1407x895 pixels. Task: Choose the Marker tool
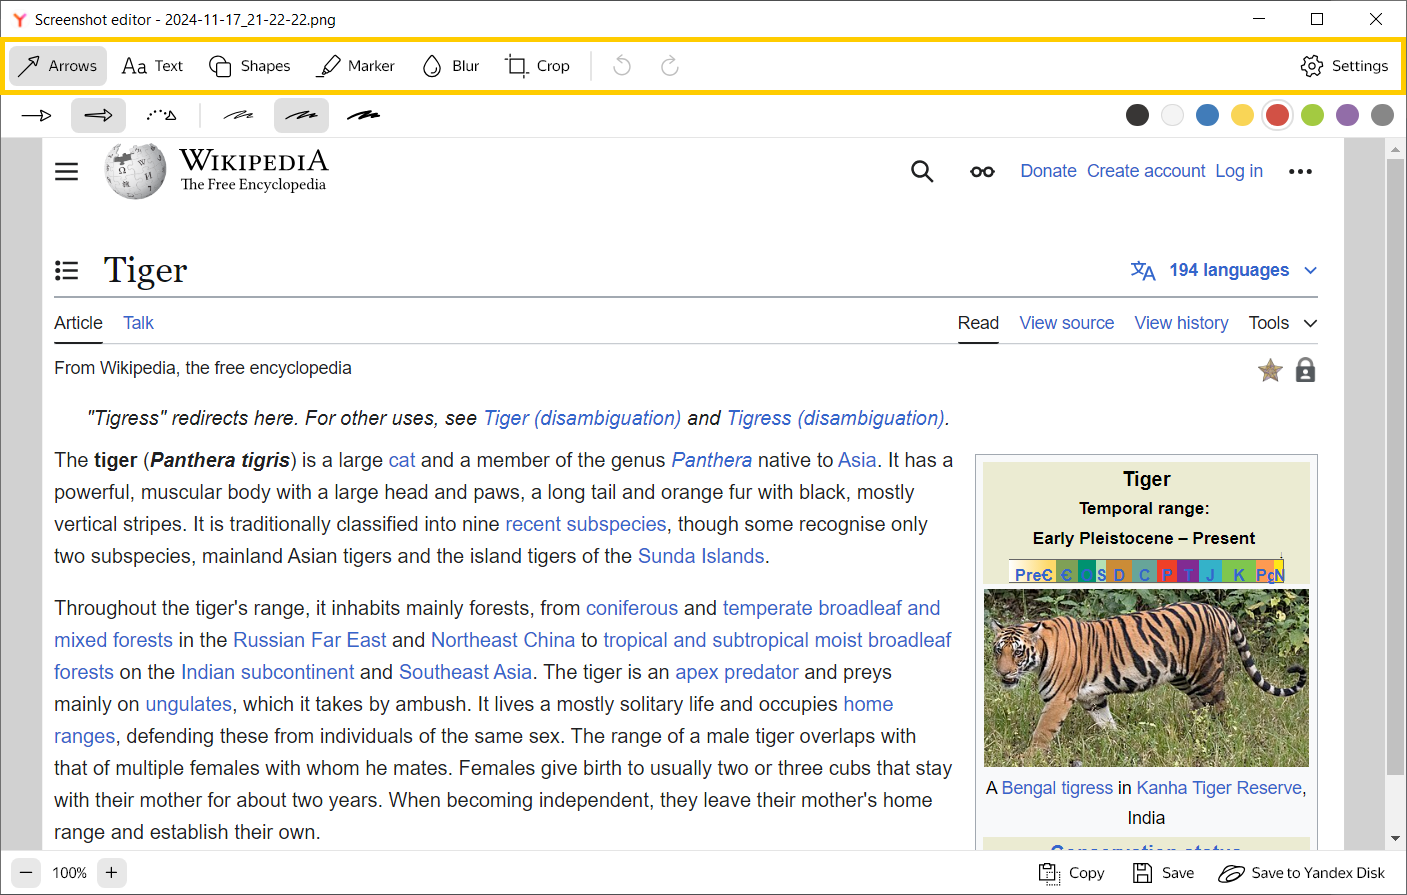[x=356, y=66]
